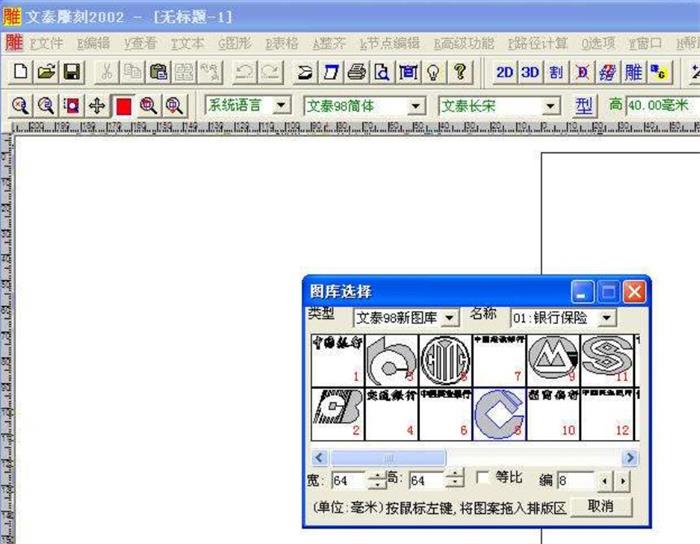Select the highlighted thumbnail number 8

(x=499, y=414)
